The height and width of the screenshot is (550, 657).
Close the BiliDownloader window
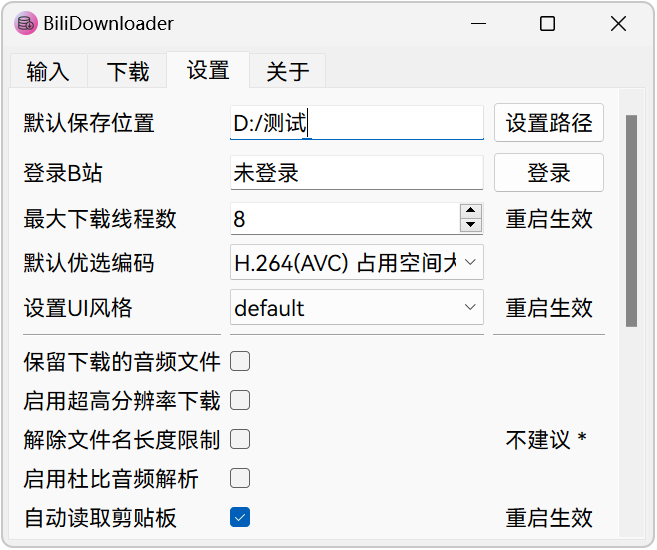(x=618, y=23)
